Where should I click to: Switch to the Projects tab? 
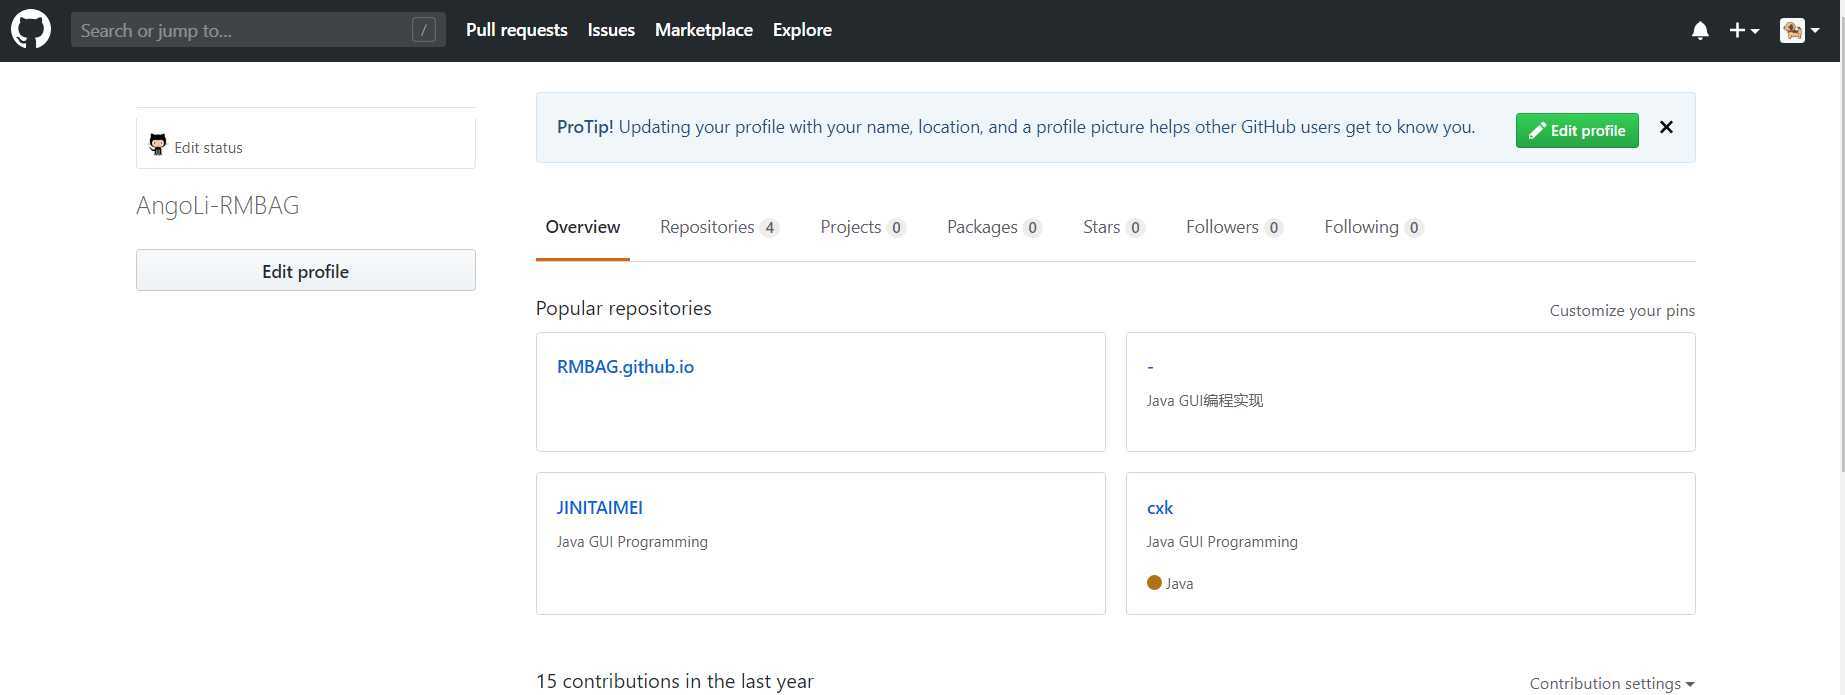click(863, 227)
